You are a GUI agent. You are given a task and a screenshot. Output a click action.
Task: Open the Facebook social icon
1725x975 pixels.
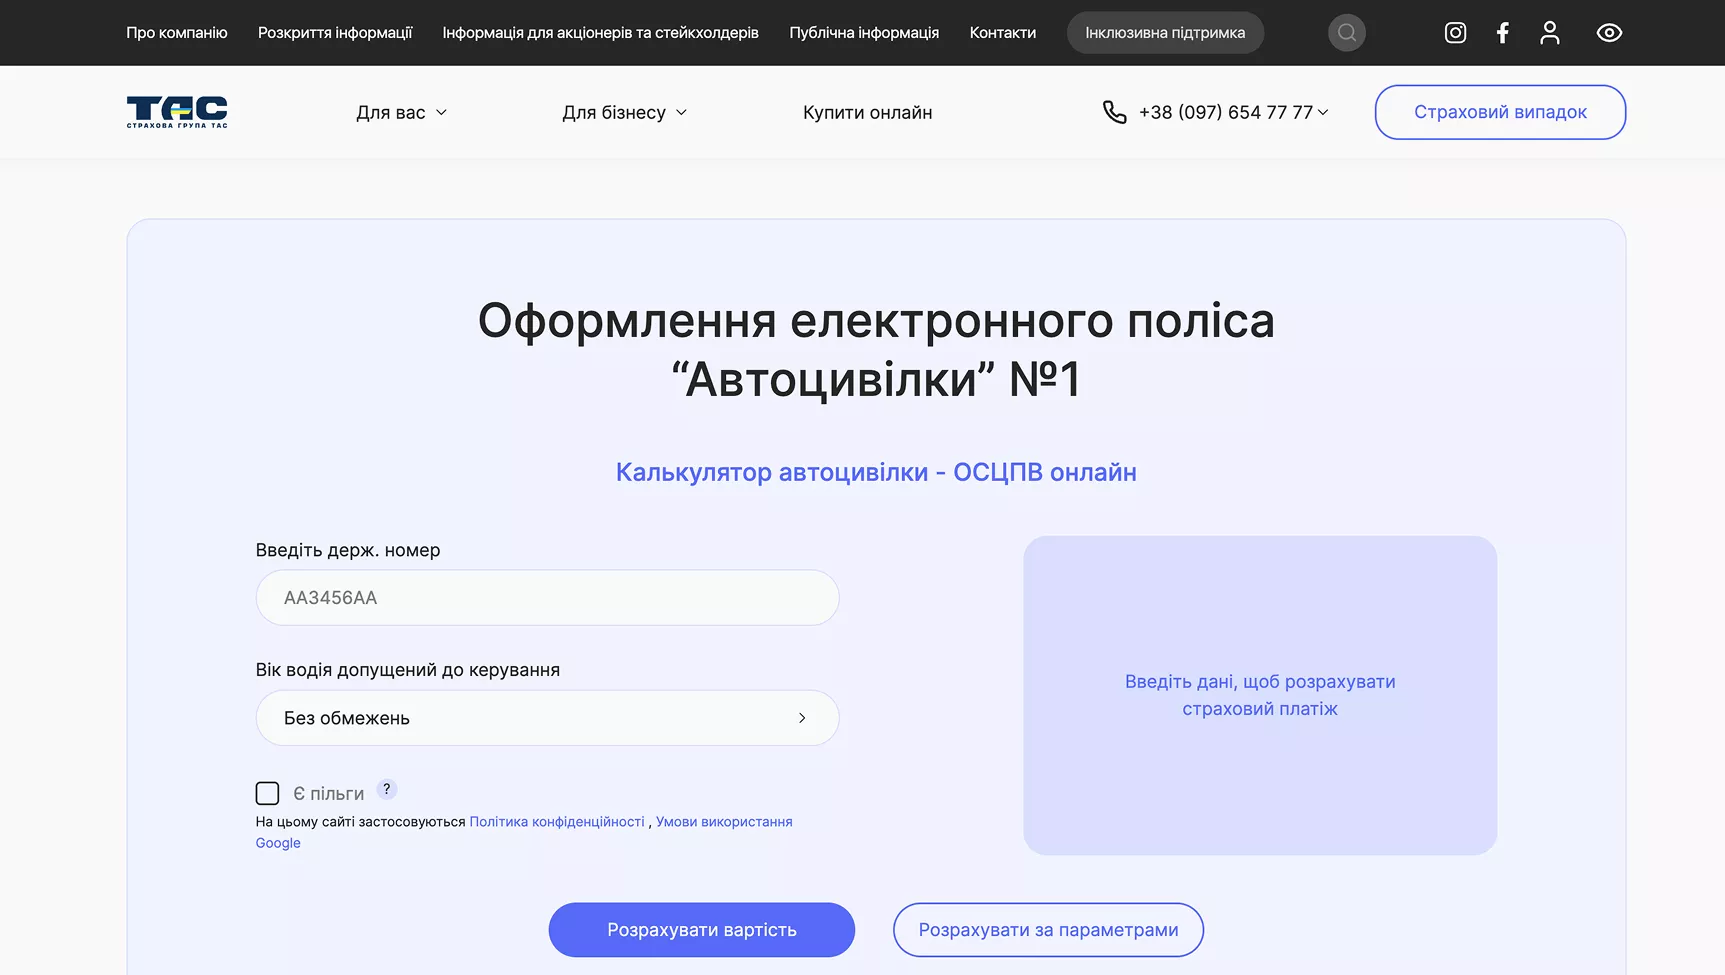[1503, 32]
